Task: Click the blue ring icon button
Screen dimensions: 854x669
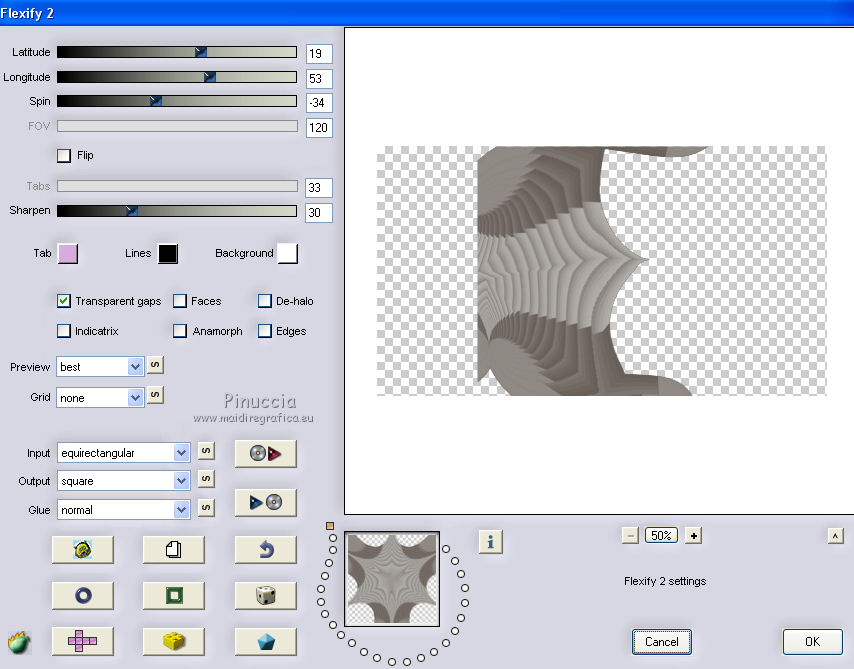Action: [x=83, y=595]
